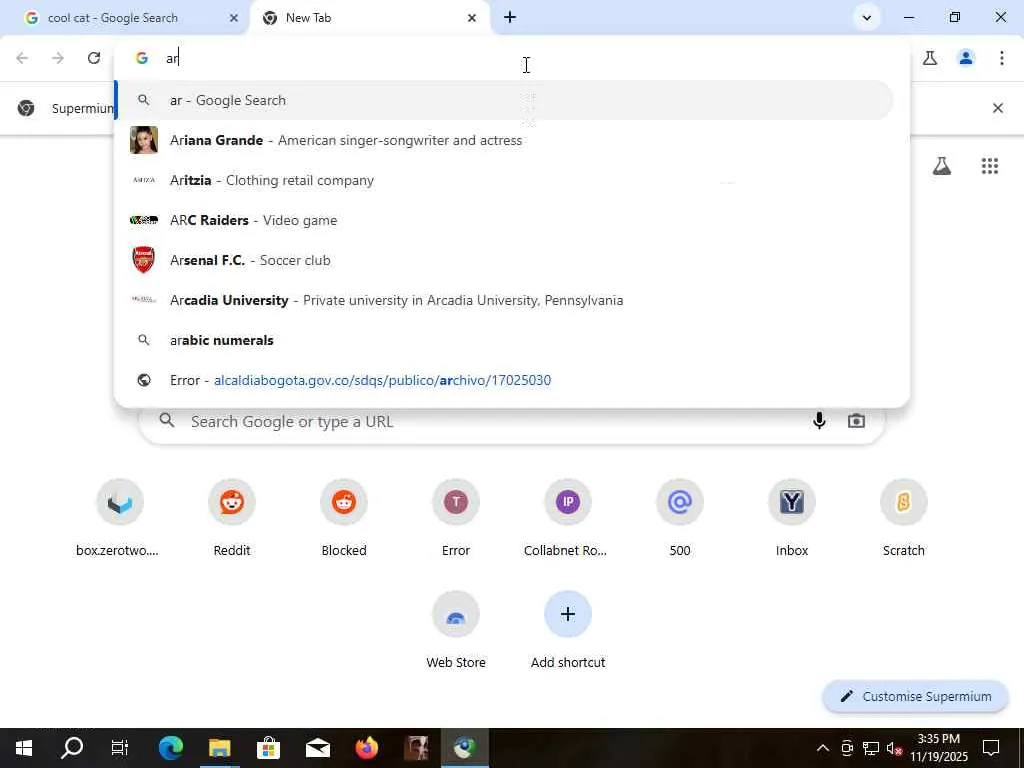Image resolution: width=1024 pixels, height=768 pixels.
Task: Open Microsoft Store from taskbar
Action: (x=268, y=748)
